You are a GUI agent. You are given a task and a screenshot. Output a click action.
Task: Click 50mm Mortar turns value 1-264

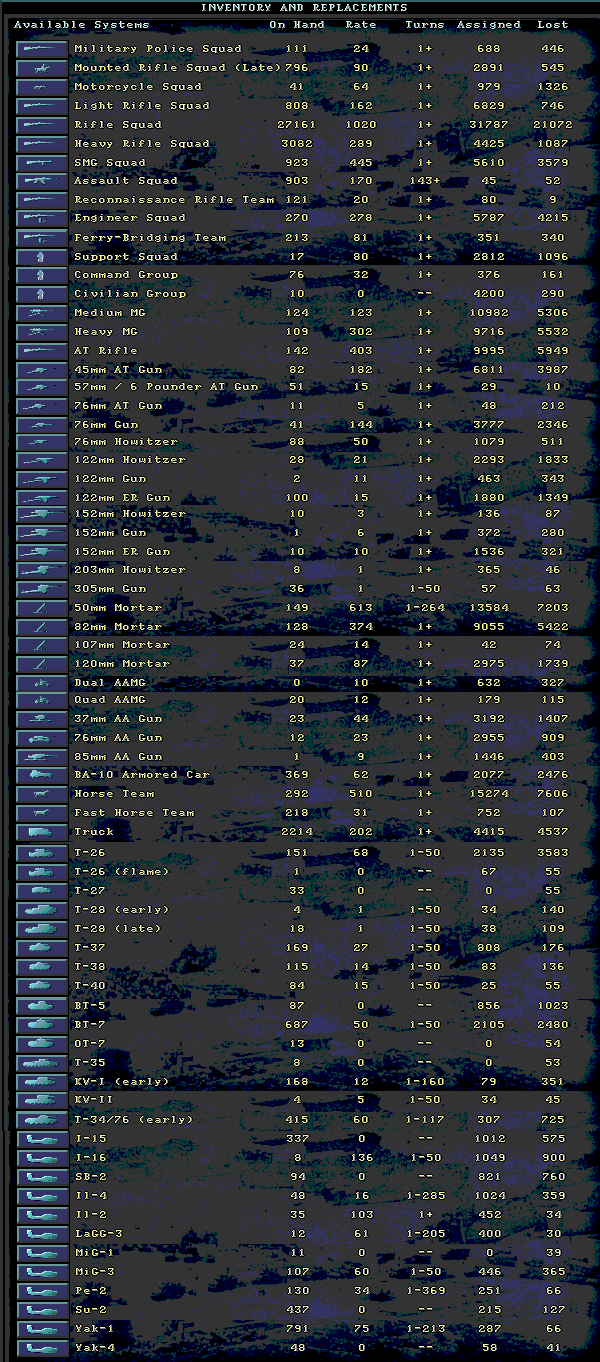[x=425, y=607]
